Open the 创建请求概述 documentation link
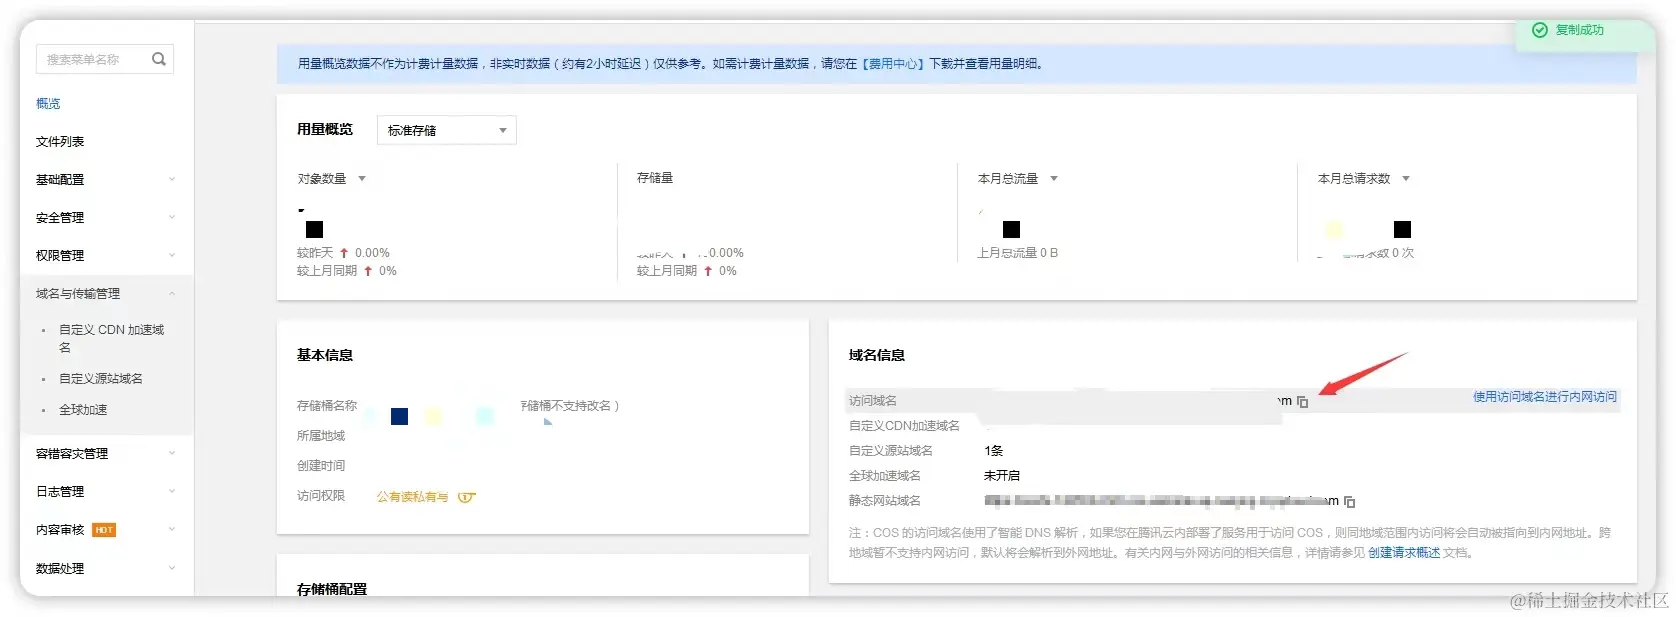Image resolution: width=1676 pixels, height=617 pixels. pos(1404,552)
